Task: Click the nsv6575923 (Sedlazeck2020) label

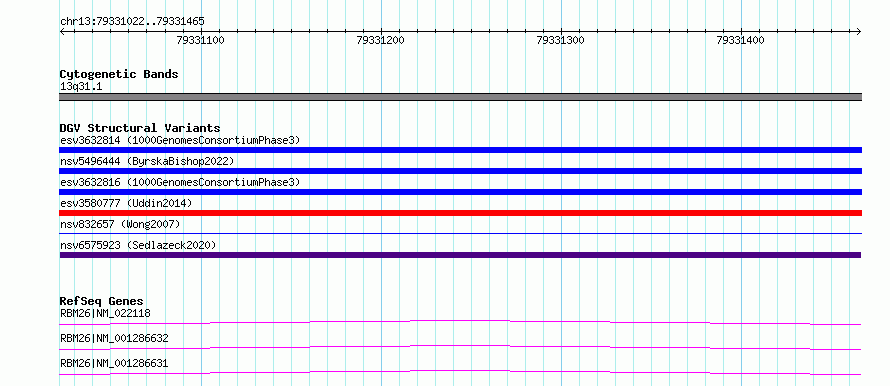Action: [x=138, y=245]
